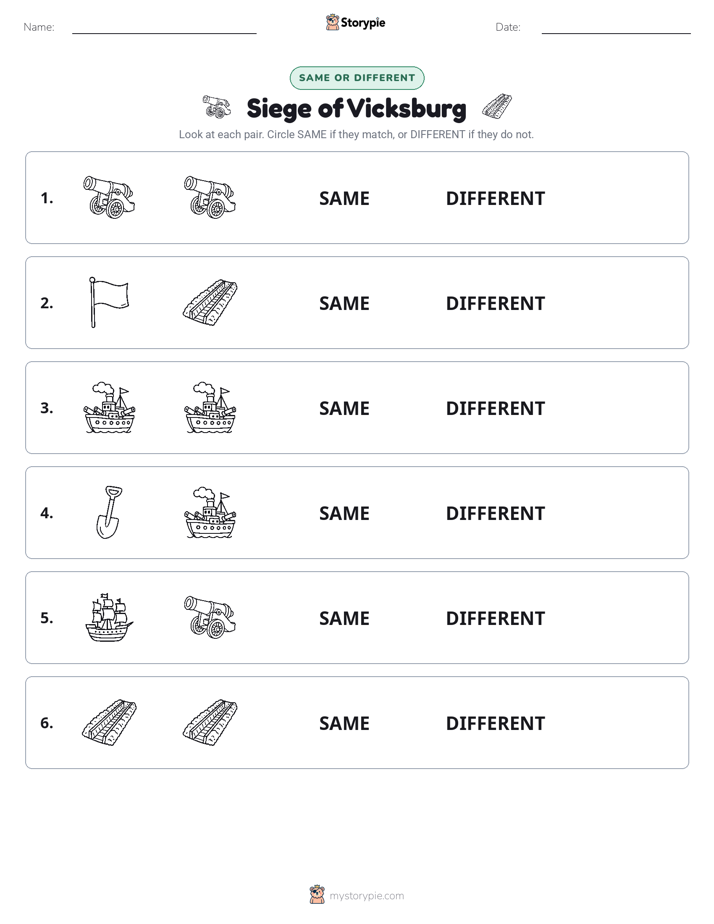Click the flag picture in row 2
This screenshot has width=714, height=924.
click(x=109, y=302)
